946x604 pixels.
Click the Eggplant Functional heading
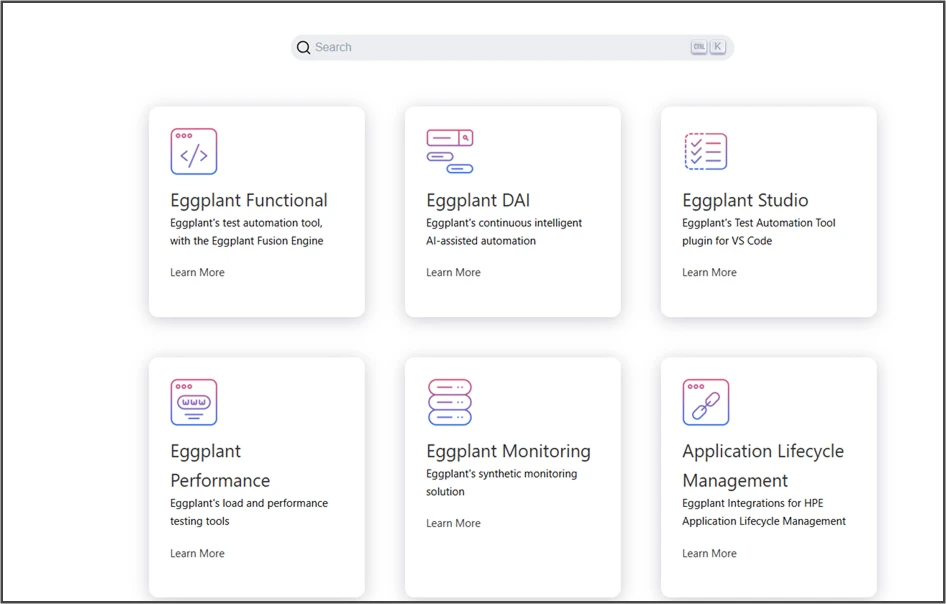pyautogui.click(x=248, y=200)
